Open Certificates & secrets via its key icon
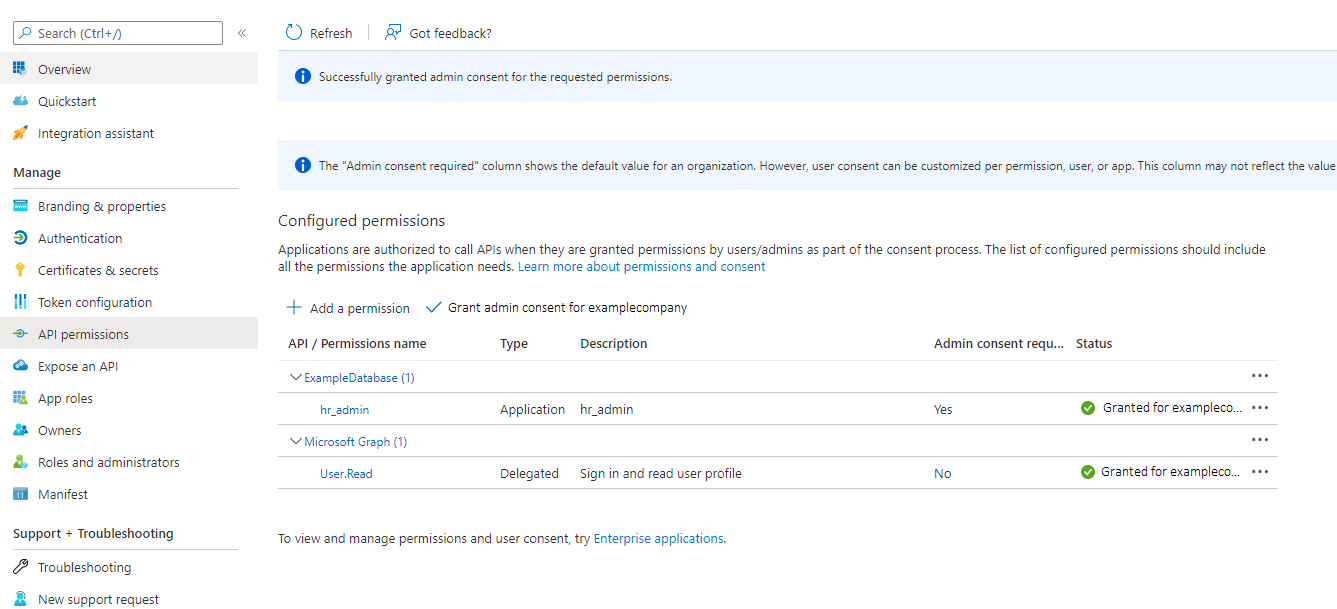The height and width of the screenshot is (609, 1337). (x=21, y=269)
